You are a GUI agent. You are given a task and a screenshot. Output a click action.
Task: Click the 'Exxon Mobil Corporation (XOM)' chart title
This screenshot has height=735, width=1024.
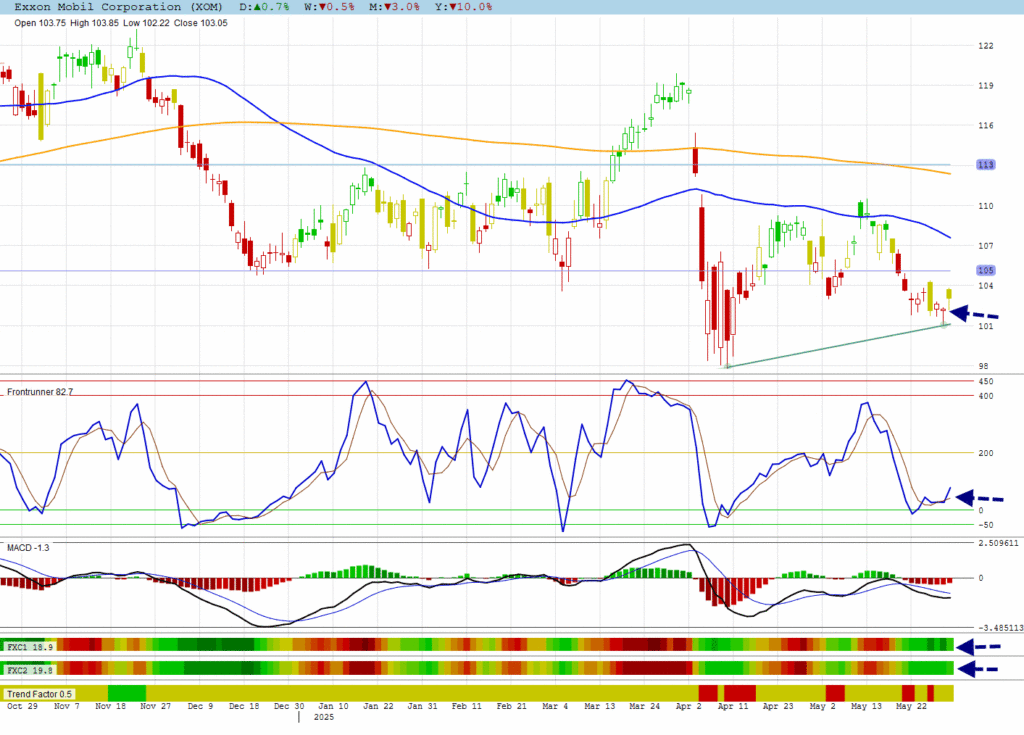coord(118,7)
